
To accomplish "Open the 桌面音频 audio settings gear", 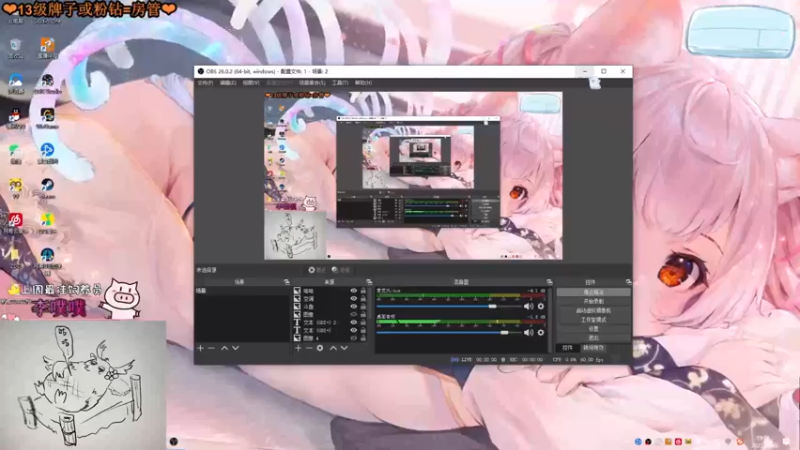I will click(541, 333).
